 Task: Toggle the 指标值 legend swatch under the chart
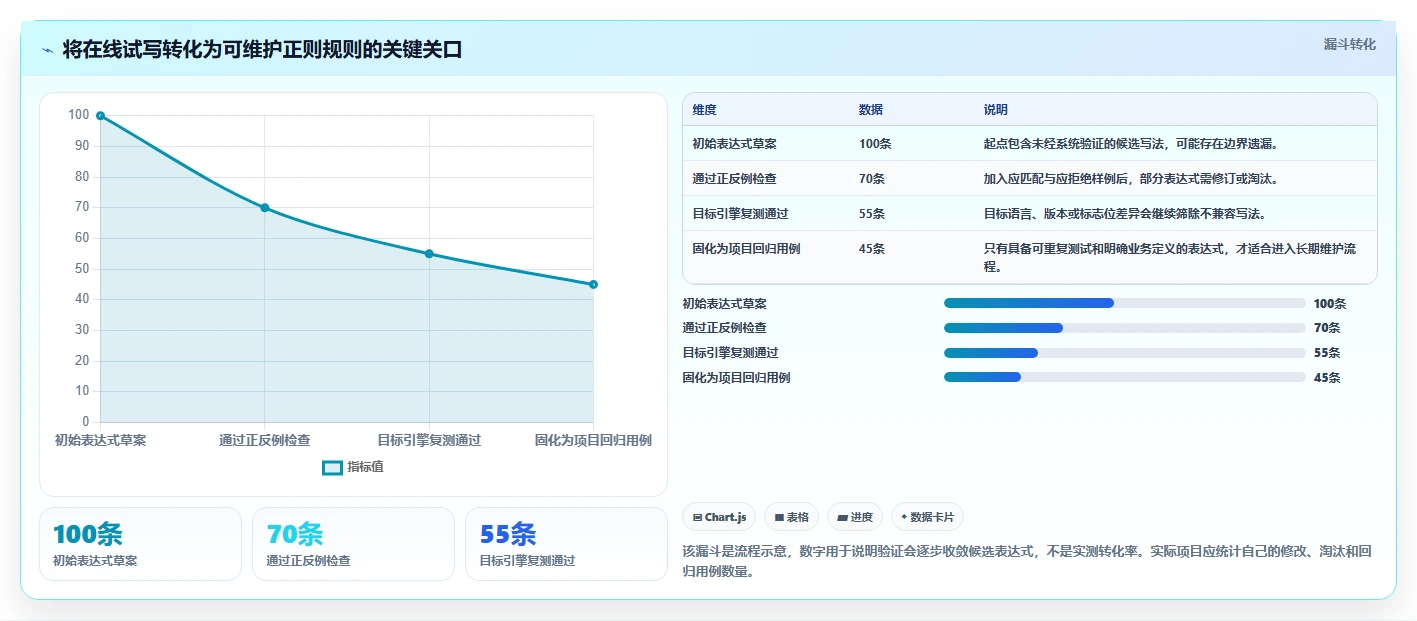coord(332,467)
